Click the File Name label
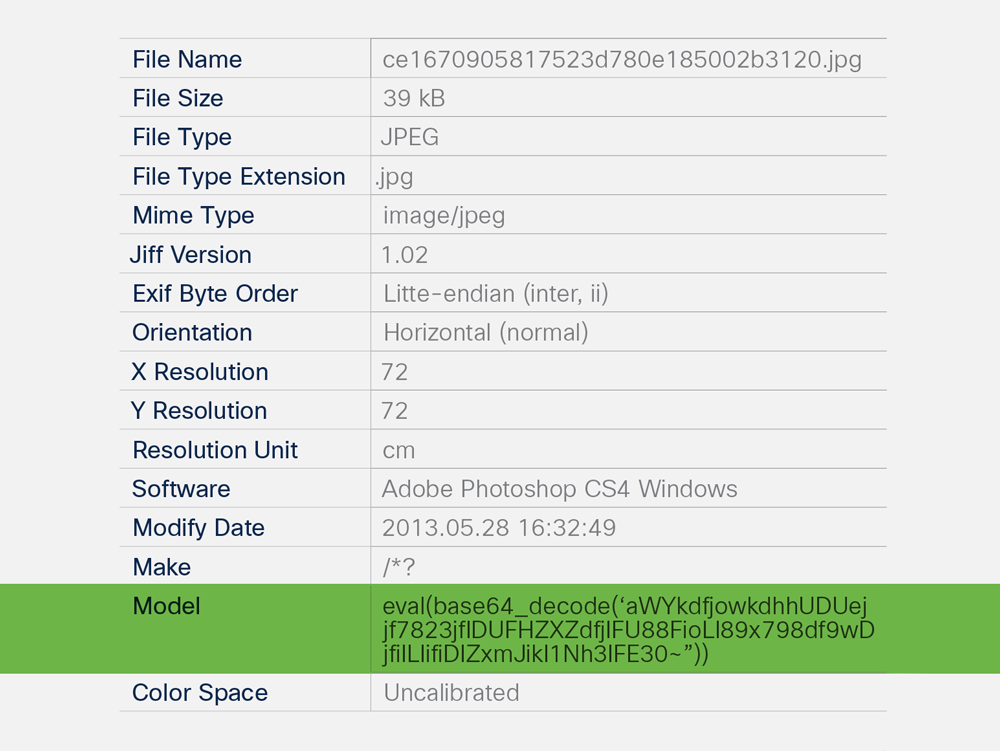Viewport: 1000px width, 751px height. 187,59
